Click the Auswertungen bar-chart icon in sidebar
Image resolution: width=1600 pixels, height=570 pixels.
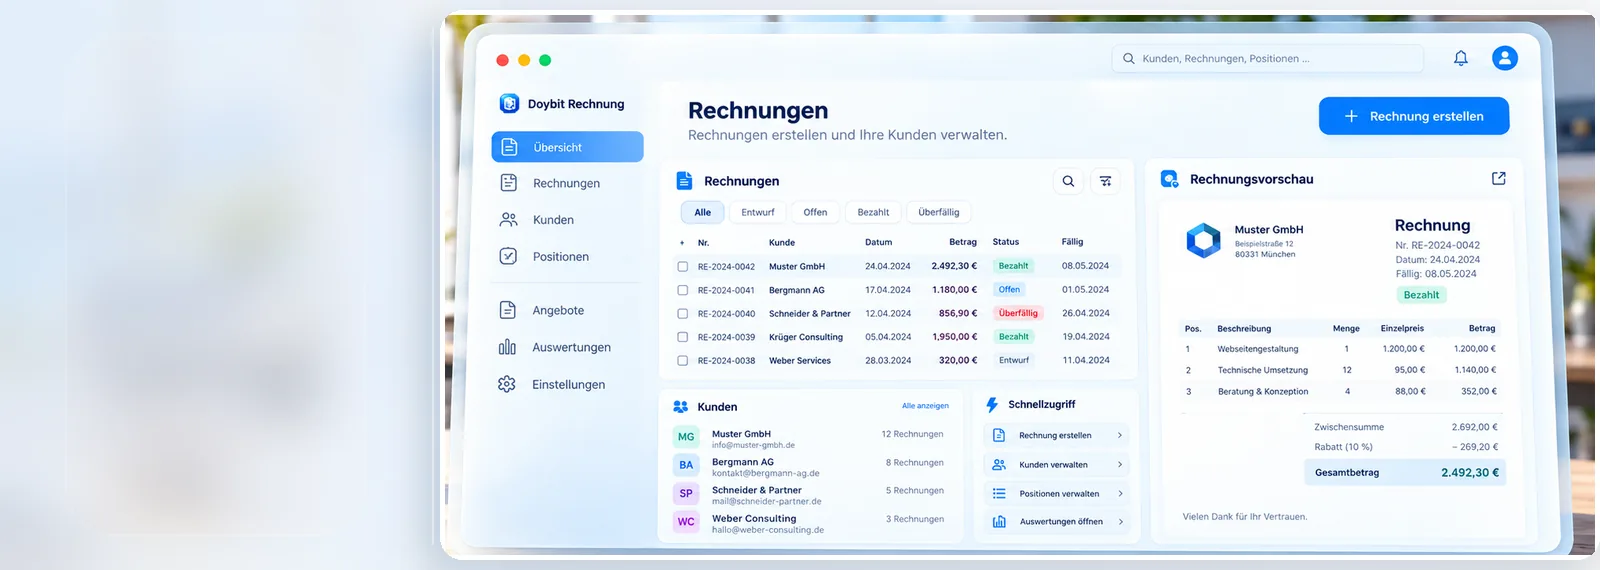click(x=507, y=347)
